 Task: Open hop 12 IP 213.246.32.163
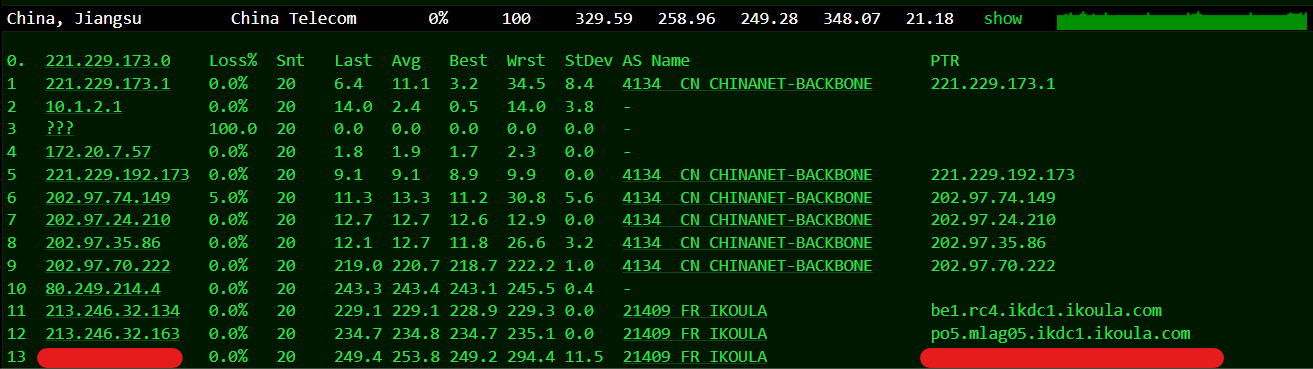[113, 334]
